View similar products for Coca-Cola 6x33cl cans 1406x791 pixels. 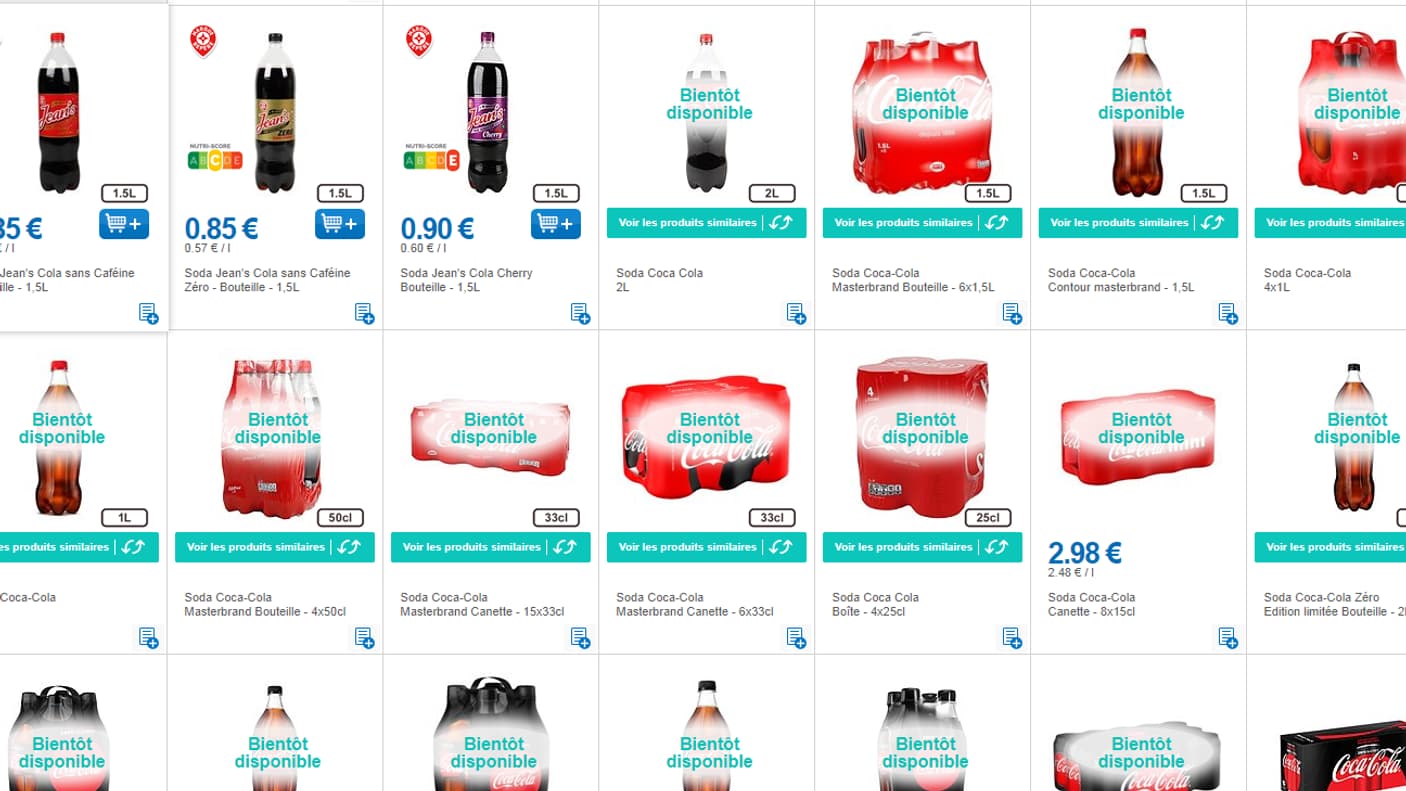pyautogui.click(x=706, y=547)
